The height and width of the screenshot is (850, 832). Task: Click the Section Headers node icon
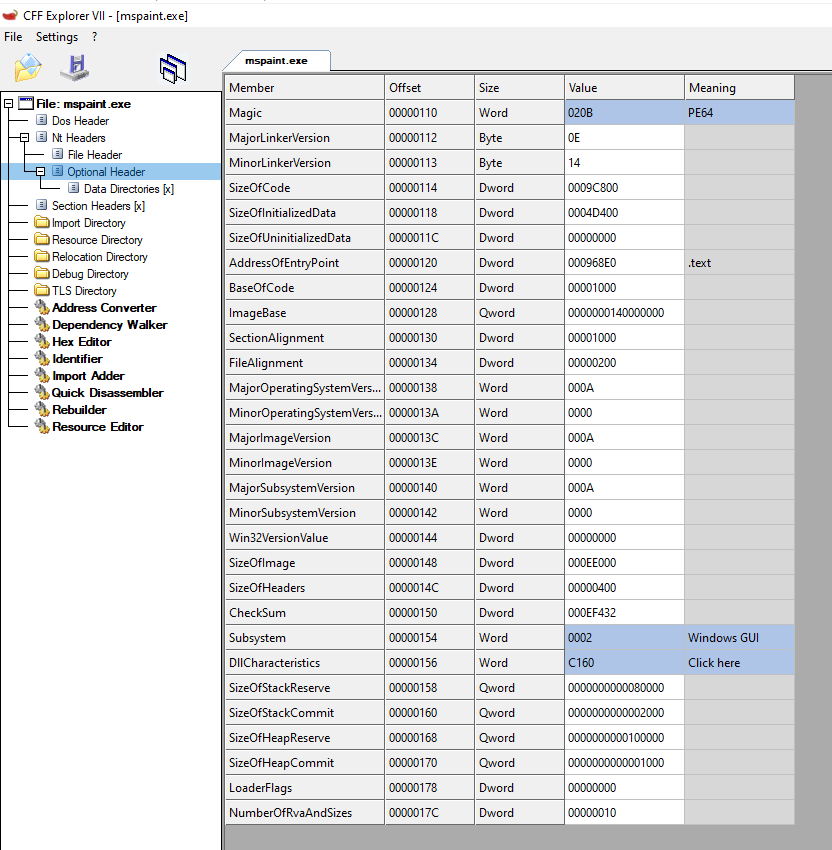coord(42,205)
